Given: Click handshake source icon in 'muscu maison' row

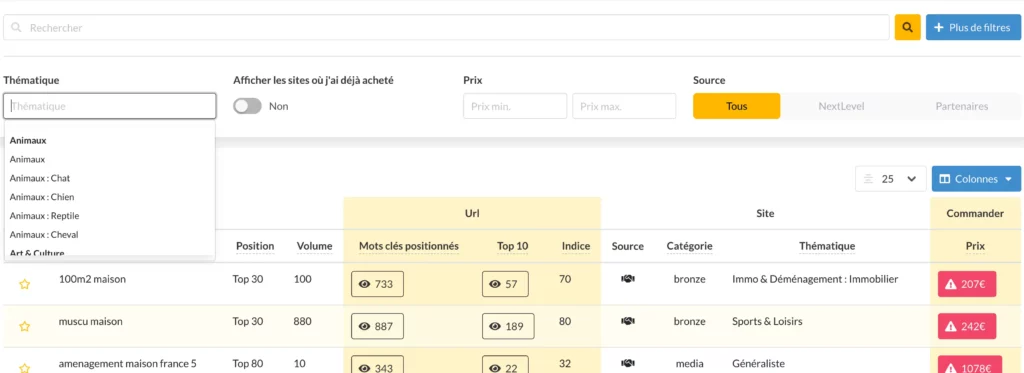Looking at the screenshot, I should coord(628,321).
